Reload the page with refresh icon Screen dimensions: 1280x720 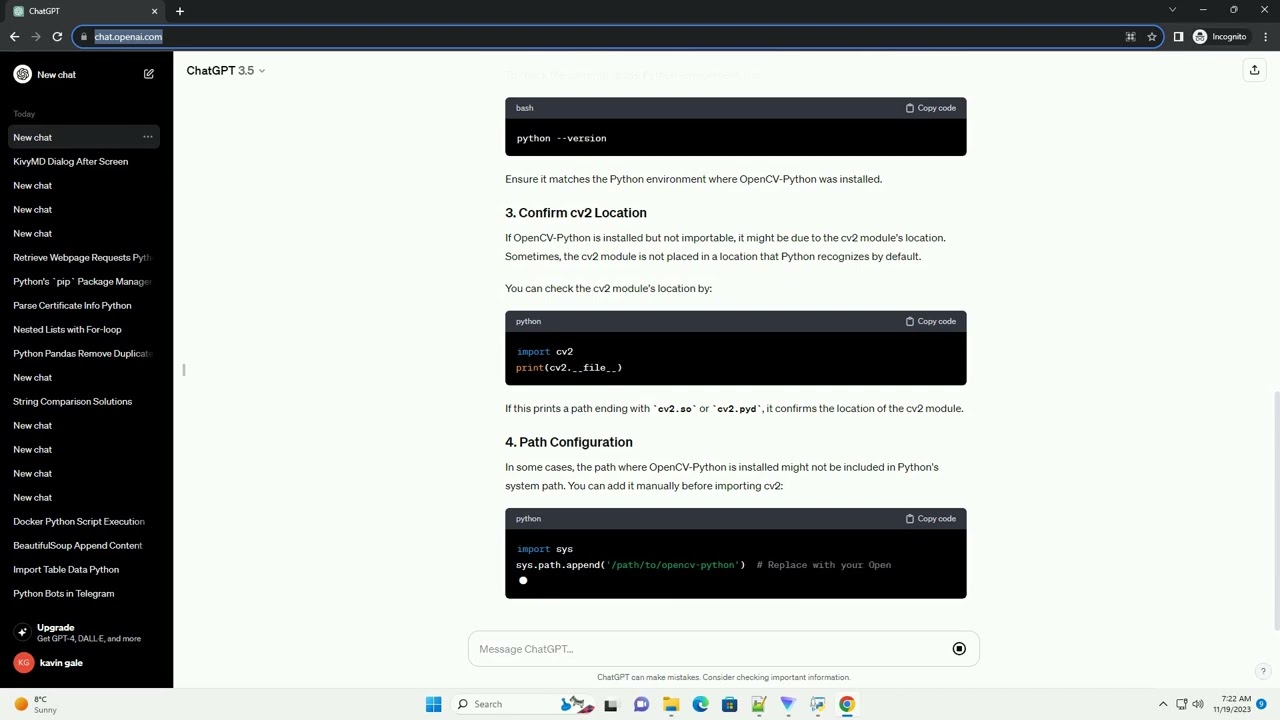tap(57, 37)
